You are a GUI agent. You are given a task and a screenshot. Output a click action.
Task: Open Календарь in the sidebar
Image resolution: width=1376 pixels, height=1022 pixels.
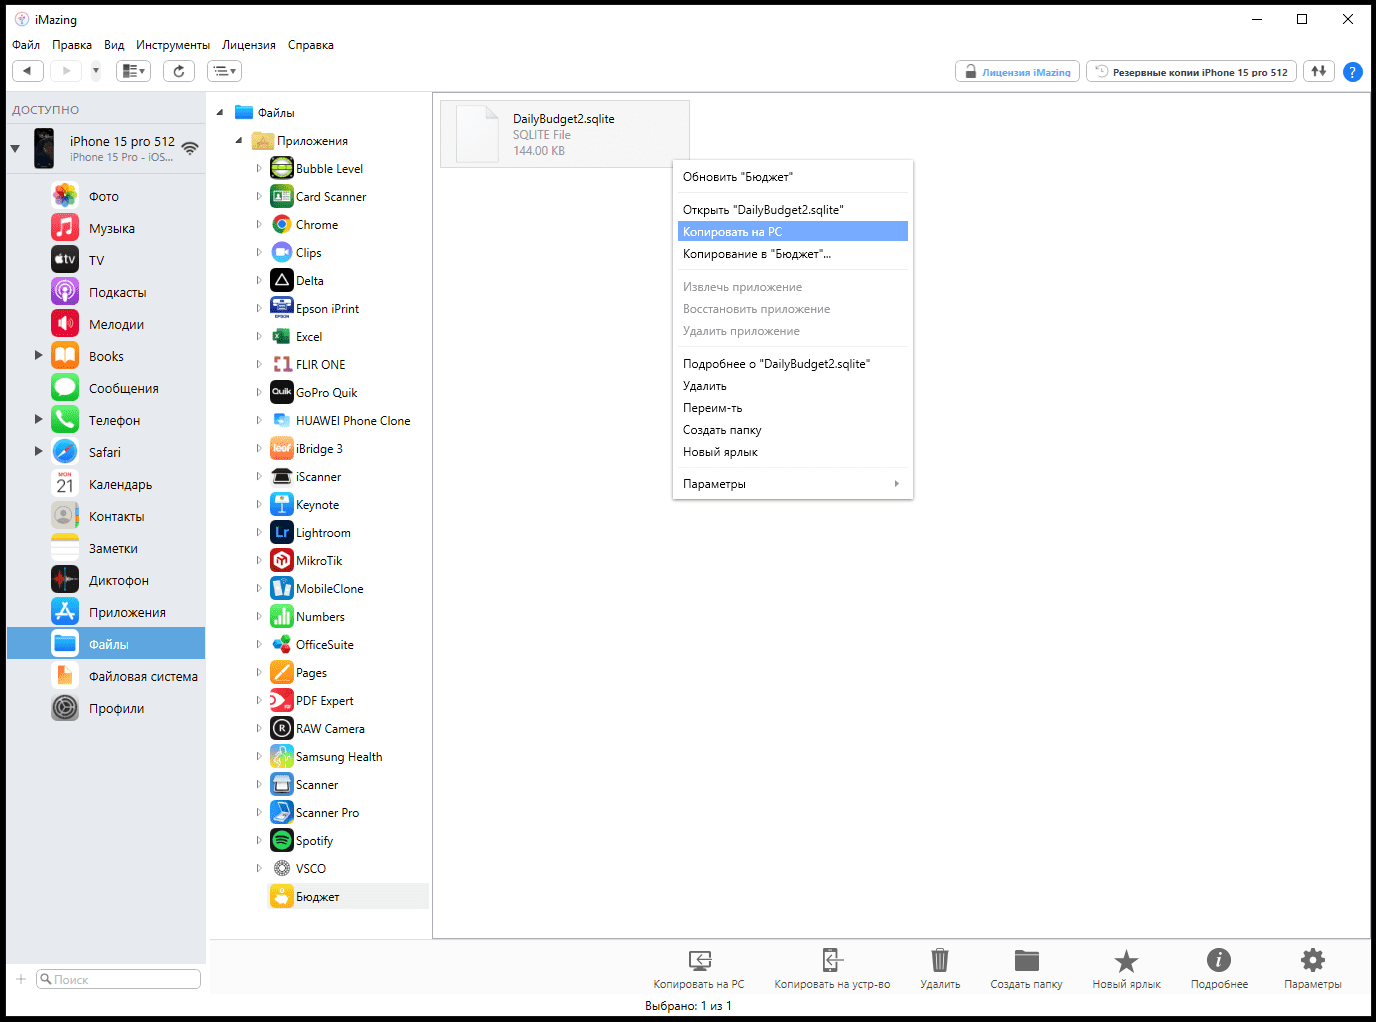120,485
